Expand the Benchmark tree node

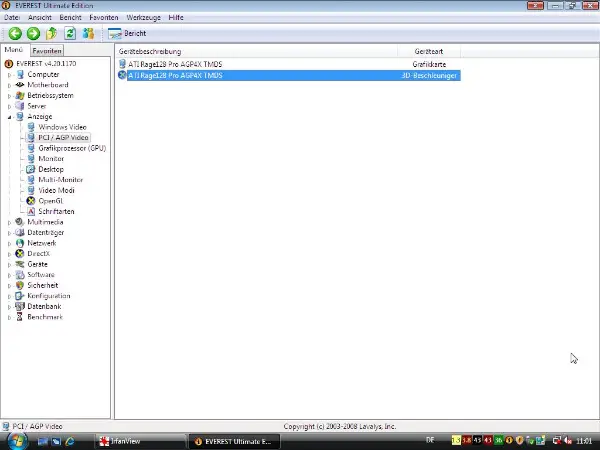pyautogui.click(x=10, y=317)
